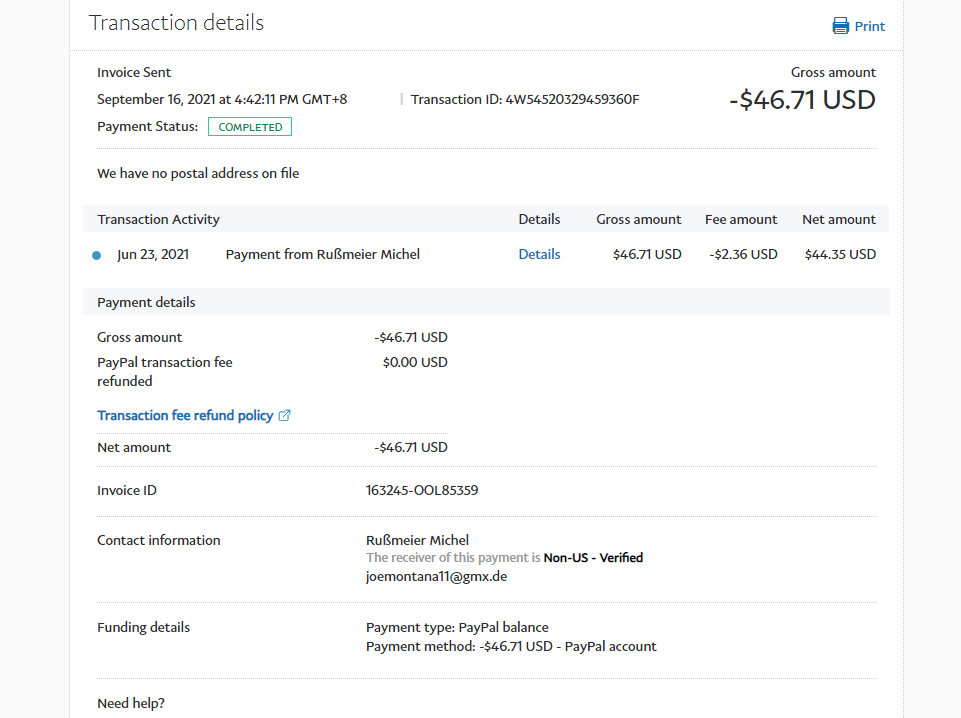This screenshot has width=961, height=718.
Task: Click the Fee amount column header
Action: pos(741,219)
